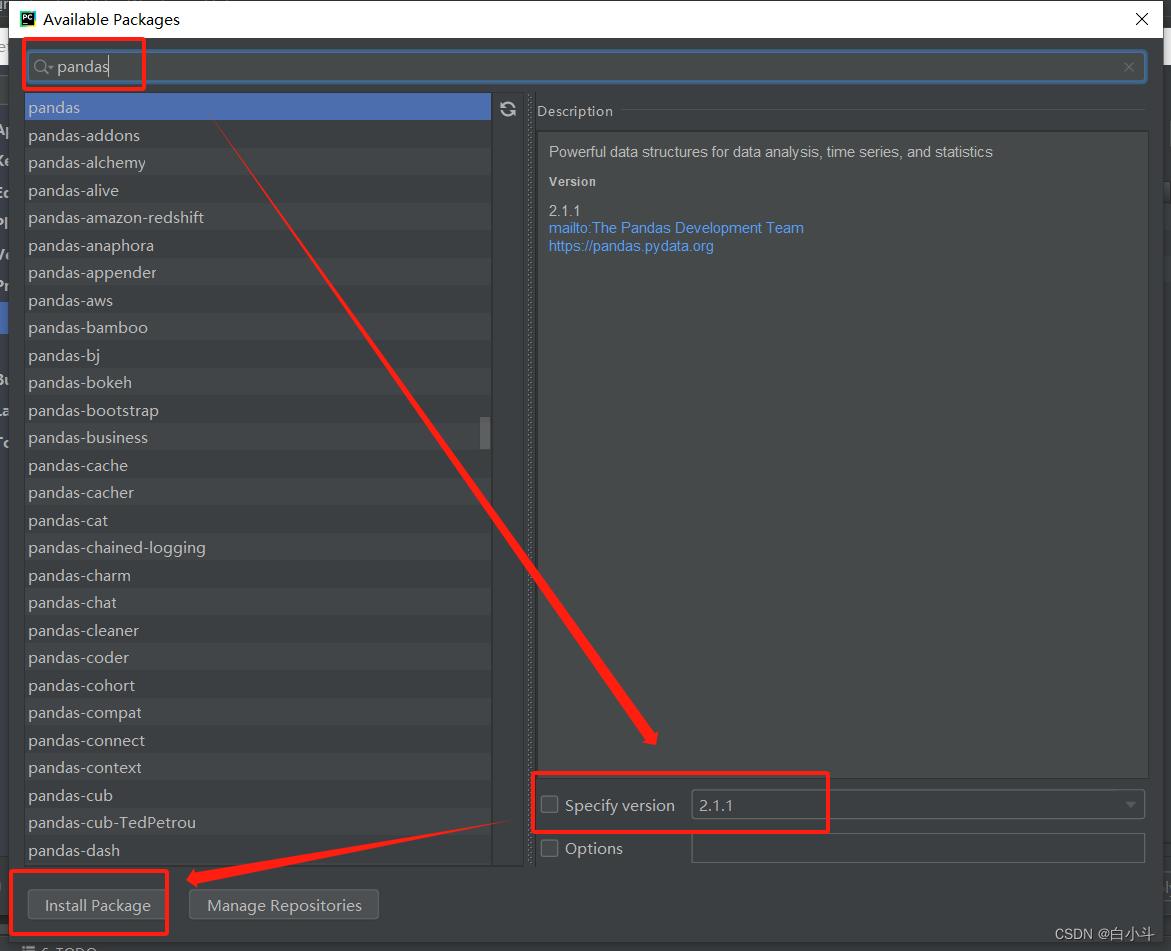The width and height of the screenshot is (1171, 951).
Task: Select pandas-amazon-redshift in the list
Action: pos(258,217)
